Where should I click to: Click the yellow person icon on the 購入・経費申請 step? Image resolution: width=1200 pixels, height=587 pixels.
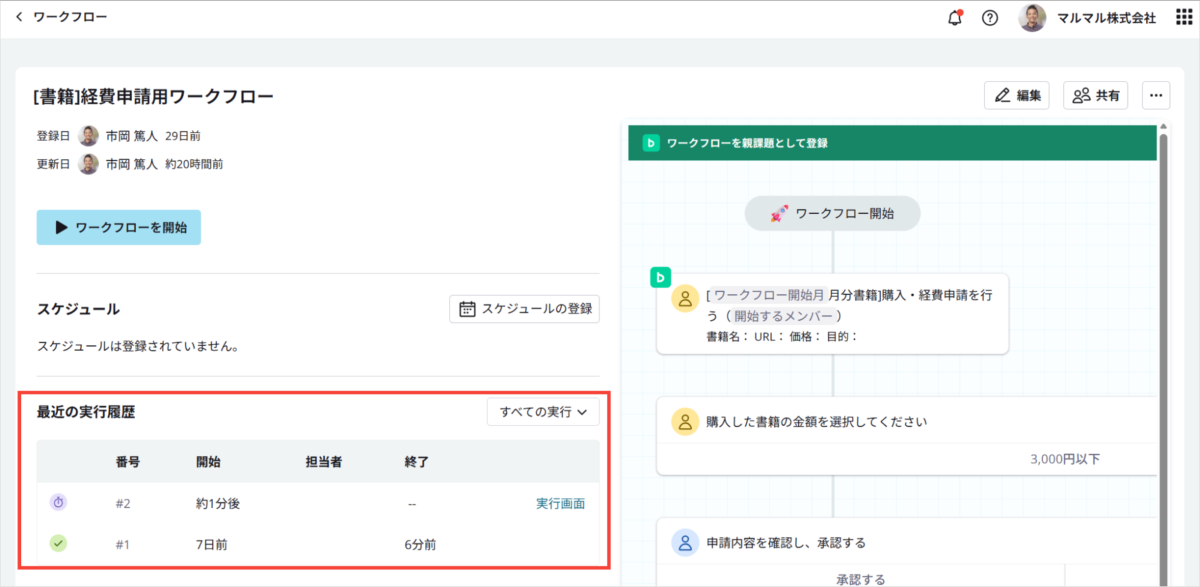(685, 298)
